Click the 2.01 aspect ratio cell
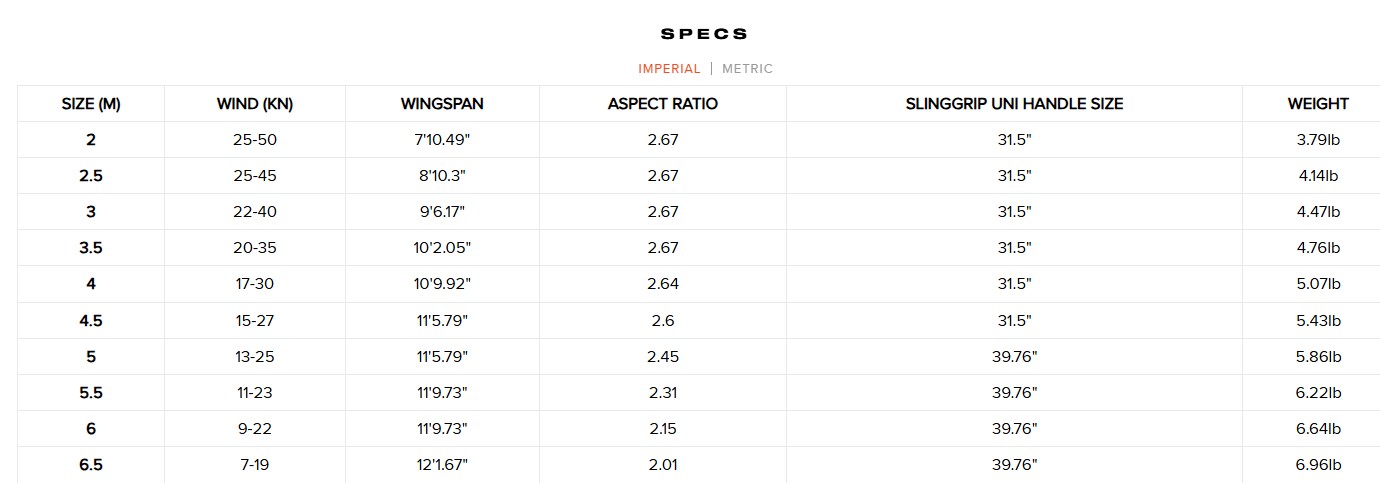The image size is (1380, 483). pos(663,465)
